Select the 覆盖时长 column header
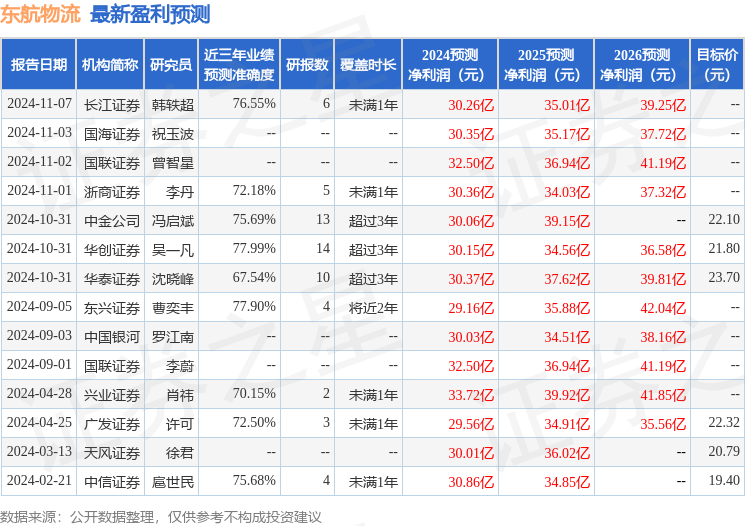Viewport: 745px width, 526px height. (368, 64)
